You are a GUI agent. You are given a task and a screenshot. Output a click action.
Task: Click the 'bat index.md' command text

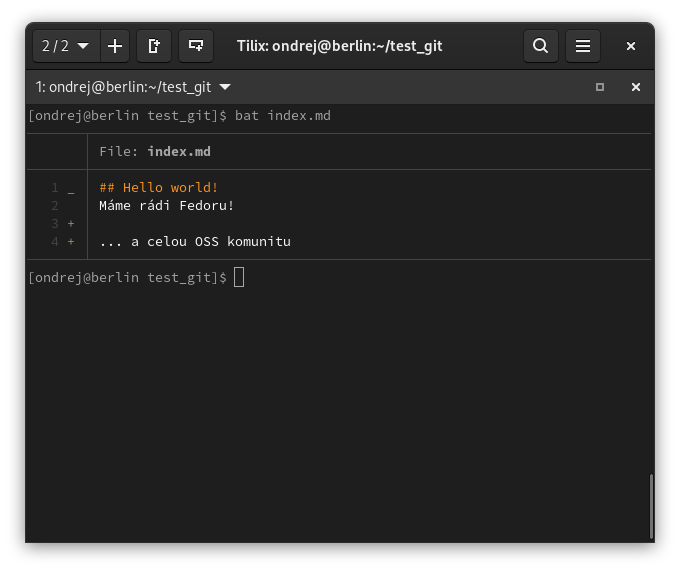pyautogui.click(x=282, y=116)
